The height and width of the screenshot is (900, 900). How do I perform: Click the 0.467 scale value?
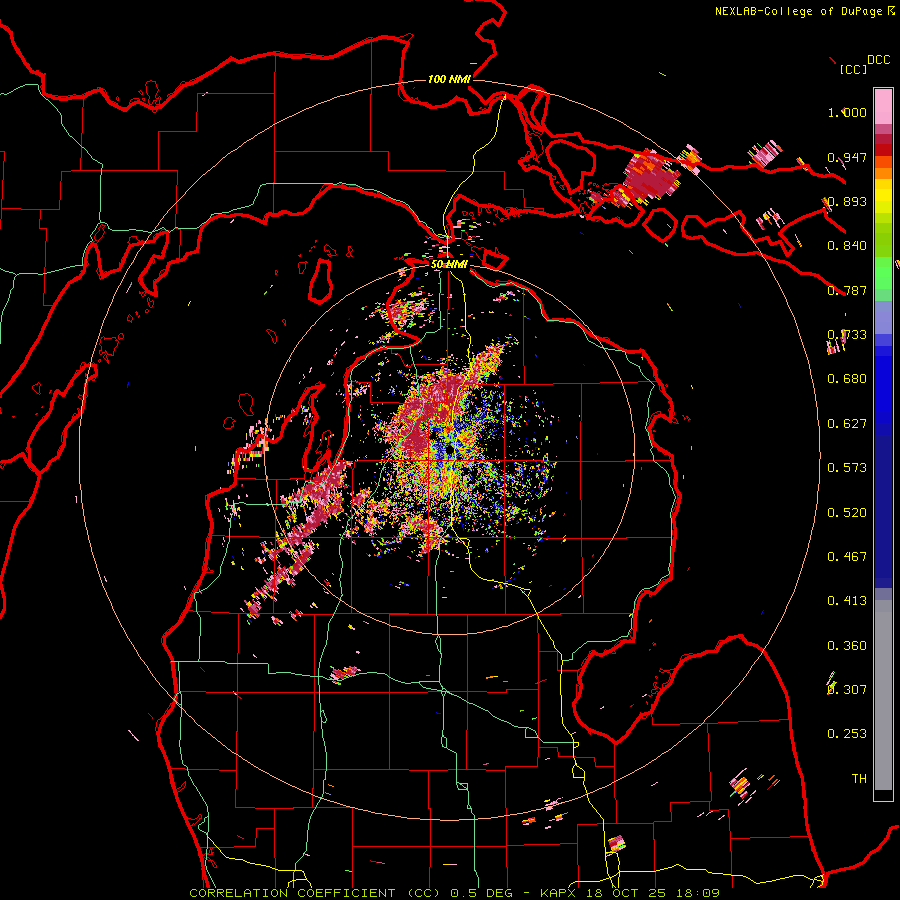pos(847,557)
